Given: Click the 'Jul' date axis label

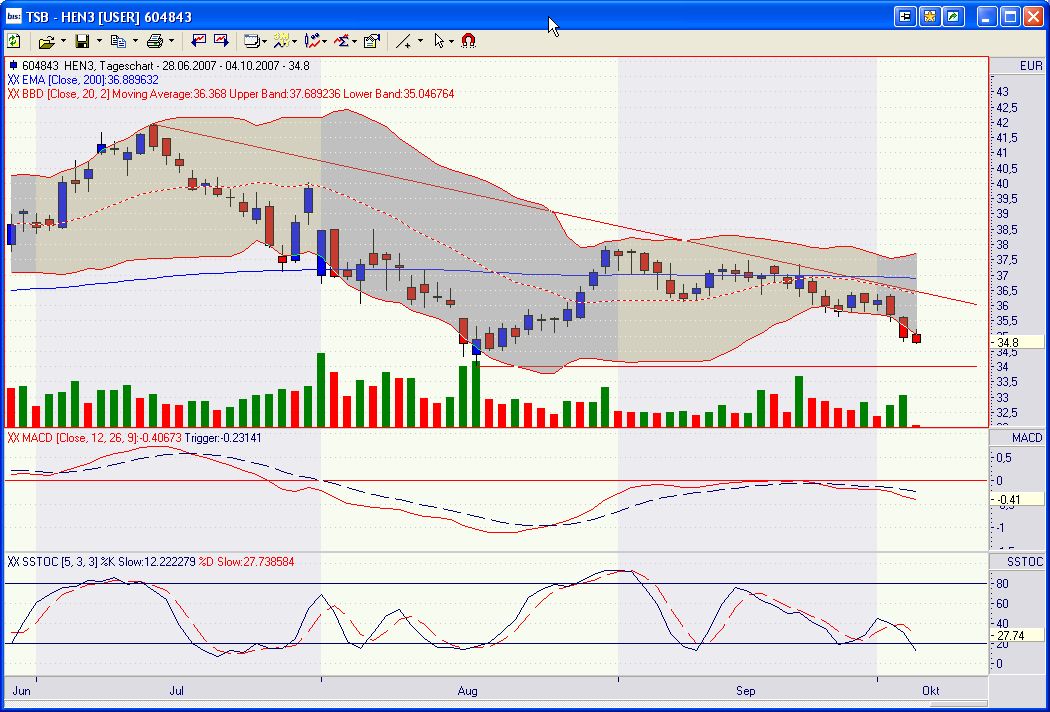Looking at the screenshot, I should (x=177, y=691).
